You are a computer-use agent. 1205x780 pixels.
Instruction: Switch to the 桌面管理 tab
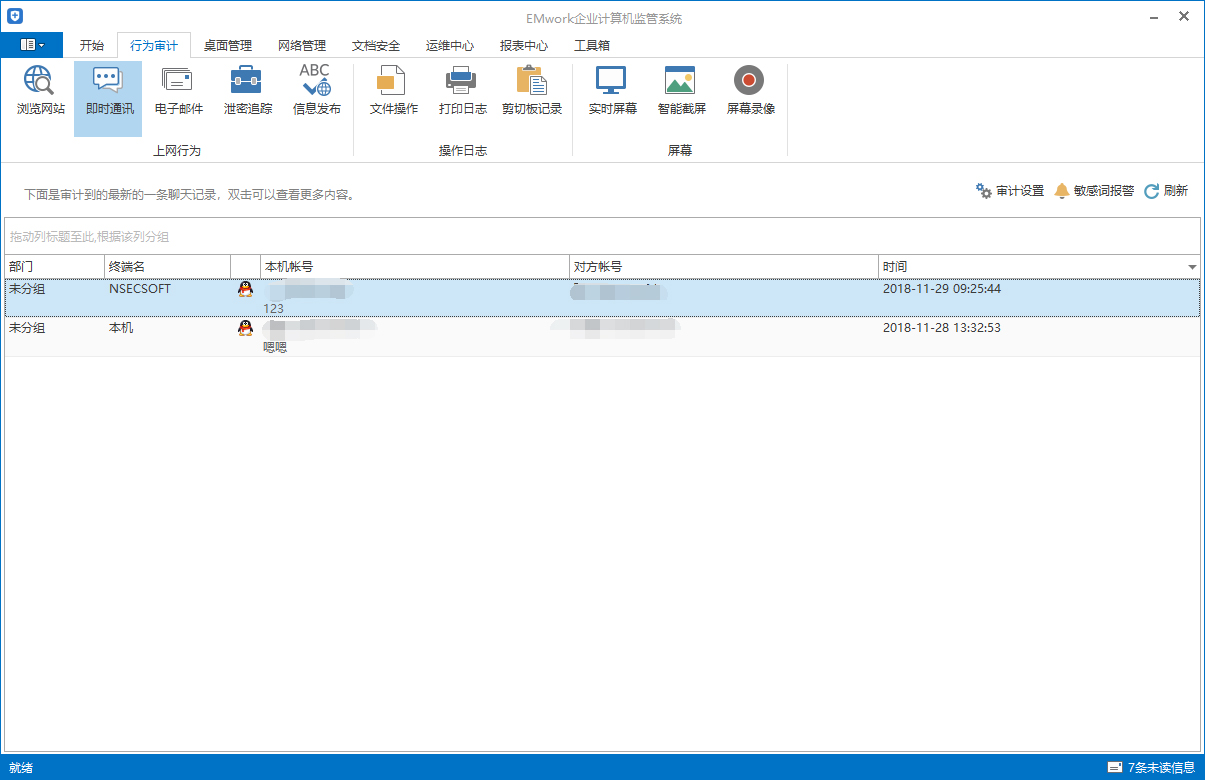tap(227, 45)
